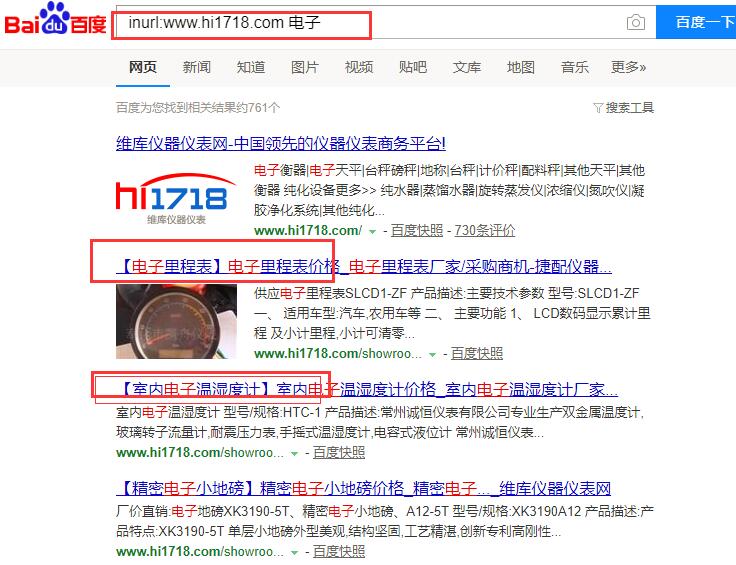Expand the 更多» menu

[x=629, y=67]
